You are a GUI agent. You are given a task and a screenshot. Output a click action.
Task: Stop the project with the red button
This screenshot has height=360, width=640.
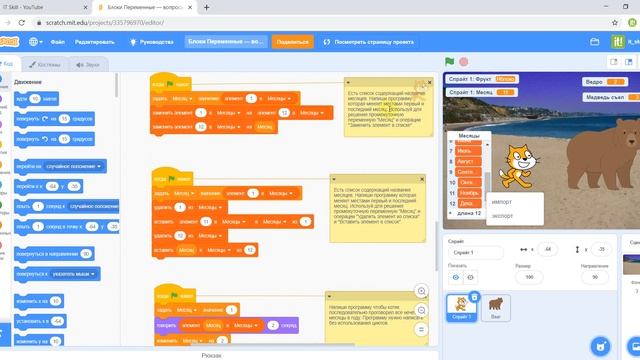pos(464,62)
